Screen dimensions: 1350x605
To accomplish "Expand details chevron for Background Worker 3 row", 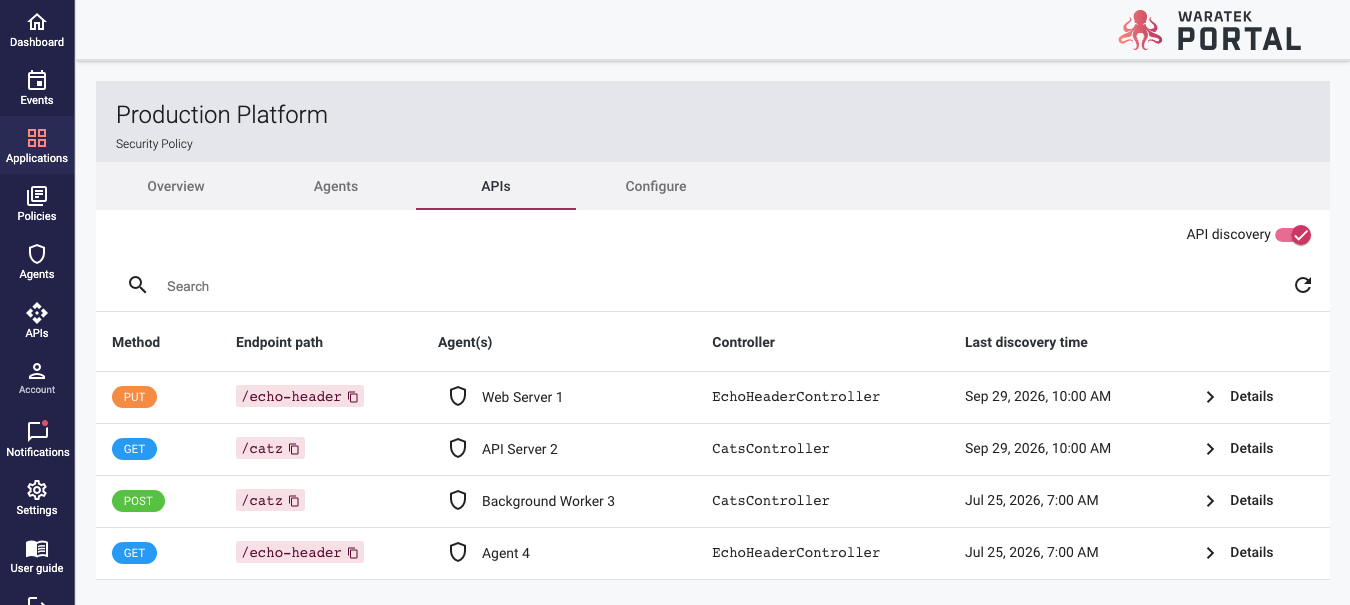I will click(x=1210, y=501).
